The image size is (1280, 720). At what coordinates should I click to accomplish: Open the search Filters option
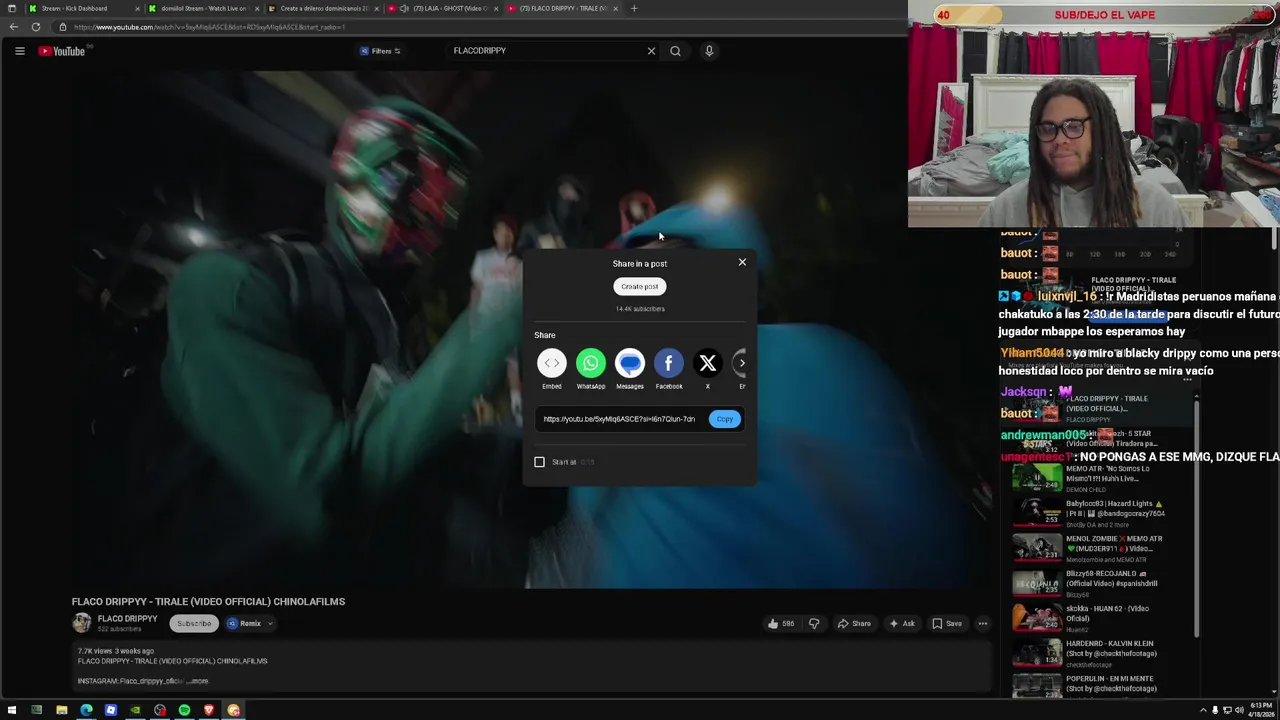pyautogui.click(x=381, y=51)
